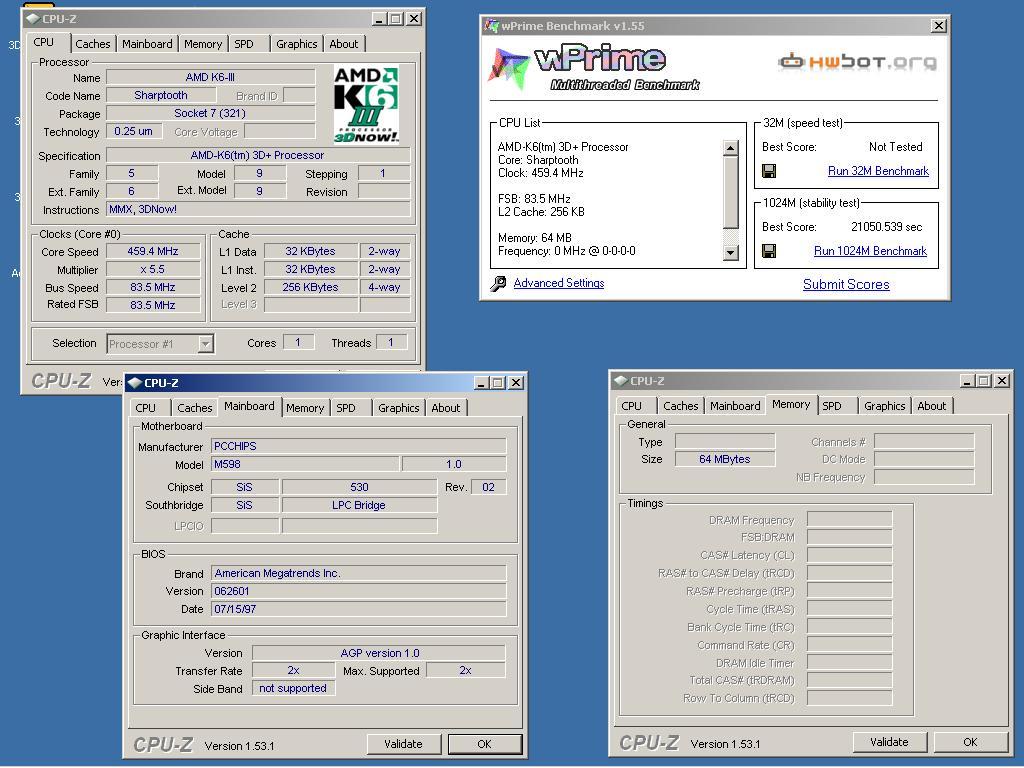The height and width of the screenshot is (768, 1024).
Task: Click the 21050.539 sec best score
Action: pyautogui.click(x=887, y=227)
